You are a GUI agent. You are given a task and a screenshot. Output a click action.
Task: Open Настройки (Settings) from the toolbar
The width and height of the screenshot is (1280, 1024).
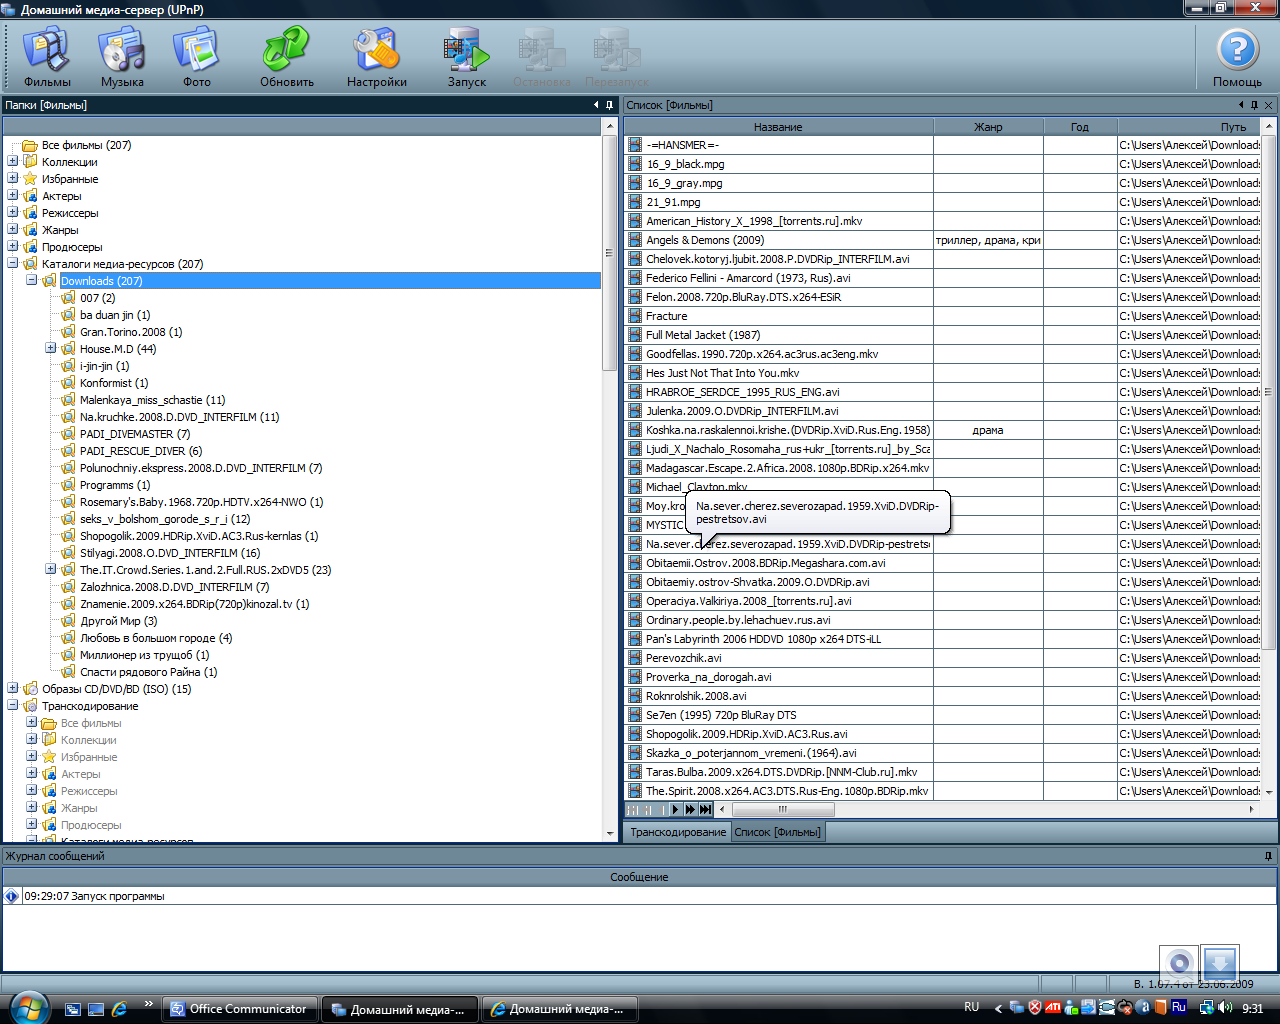(376, 57)
